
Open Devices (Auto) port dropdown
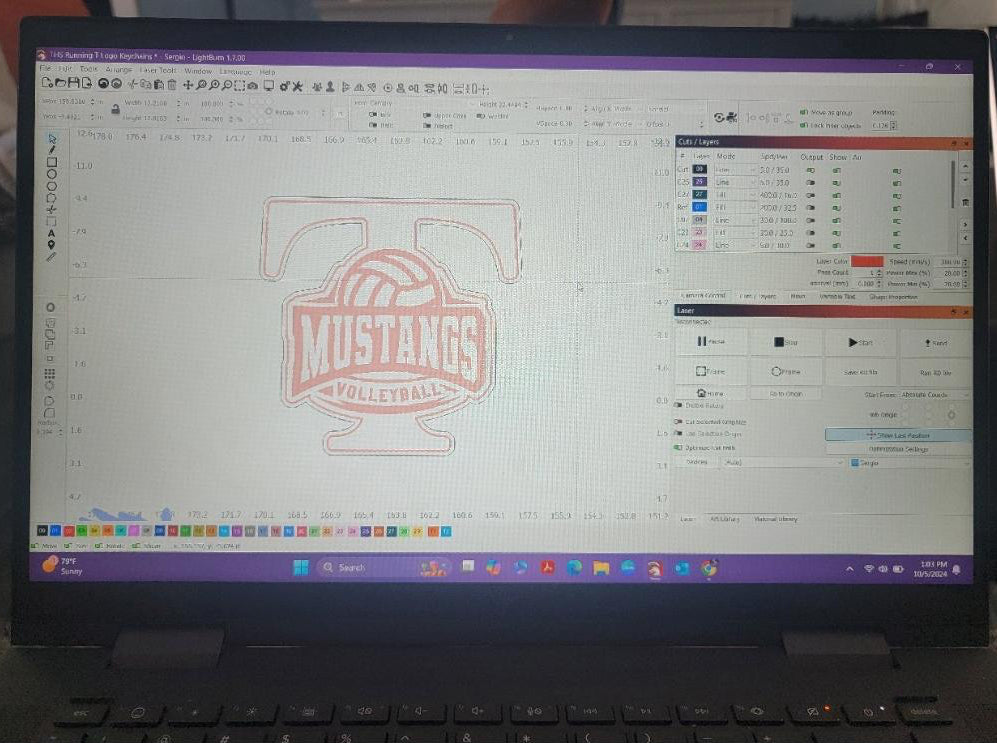coord(783,462)
